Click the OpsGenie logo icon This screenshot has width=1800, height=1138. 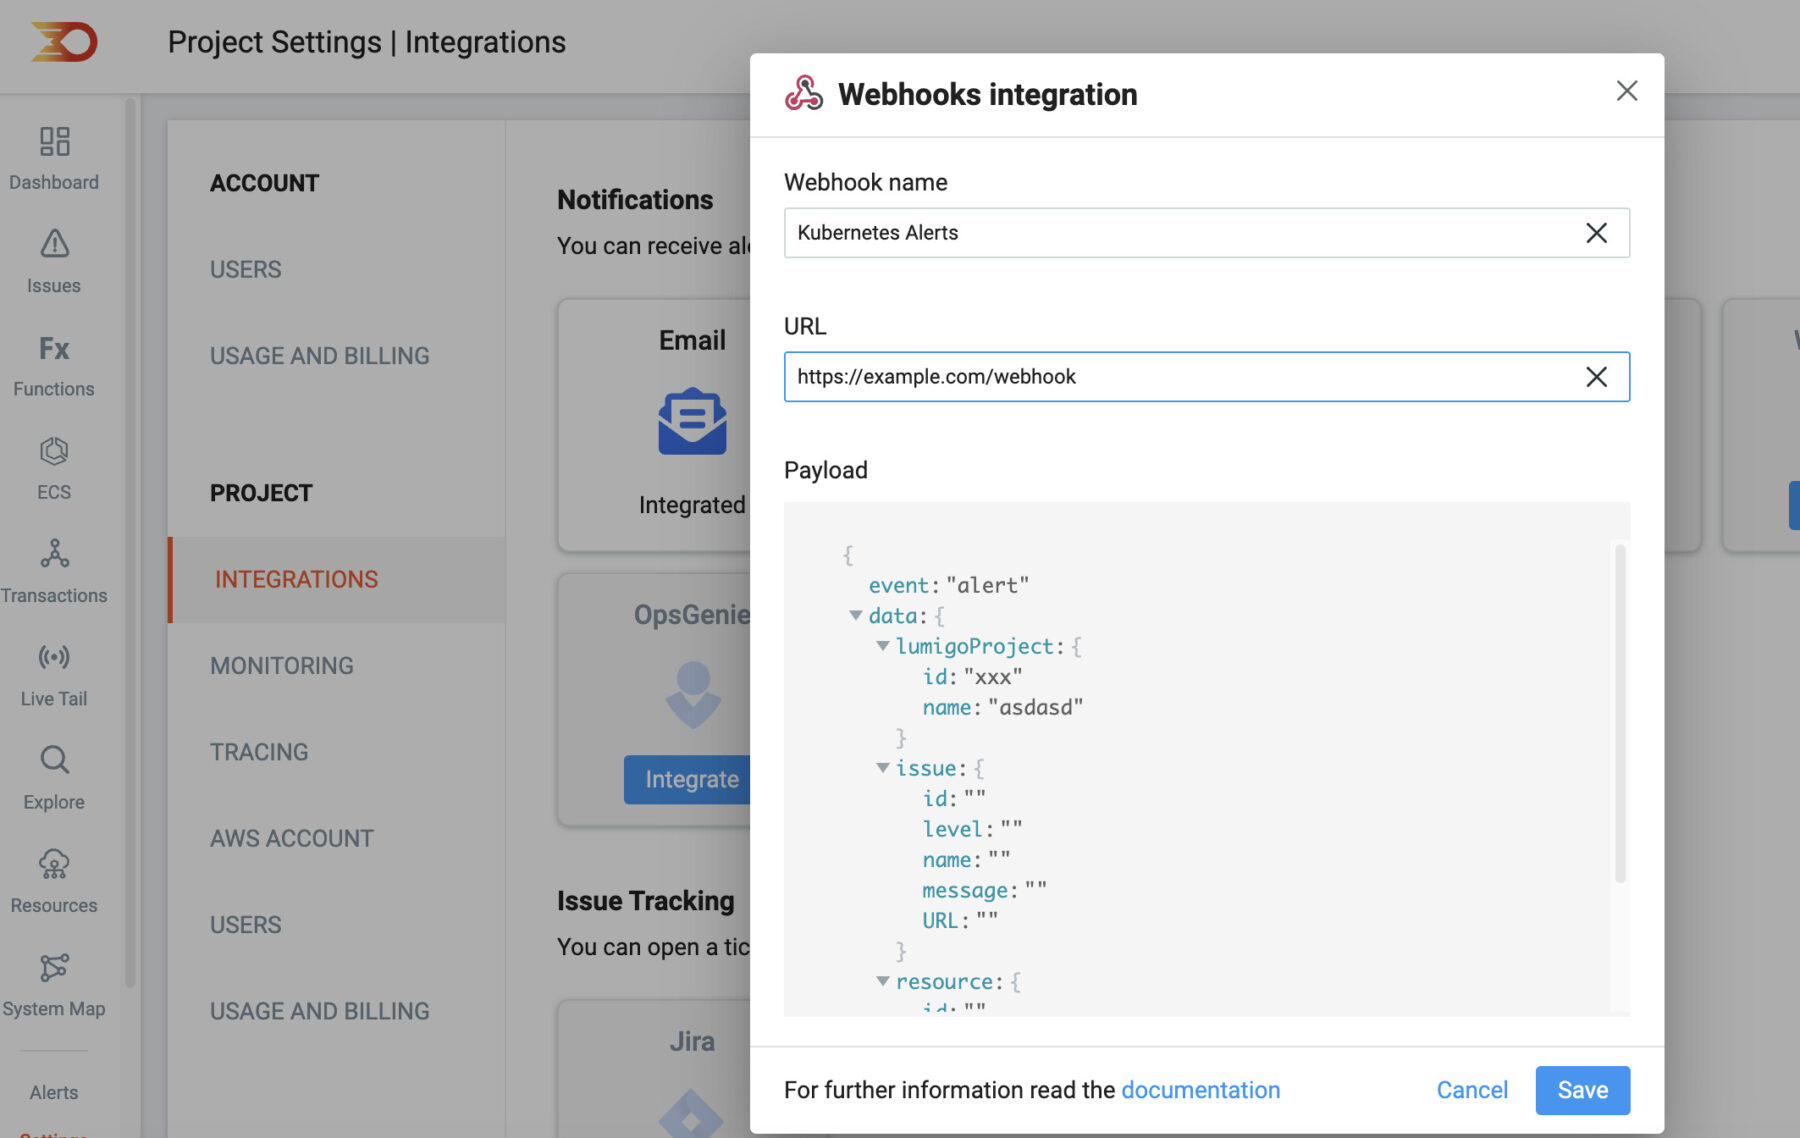coord(692,693)
